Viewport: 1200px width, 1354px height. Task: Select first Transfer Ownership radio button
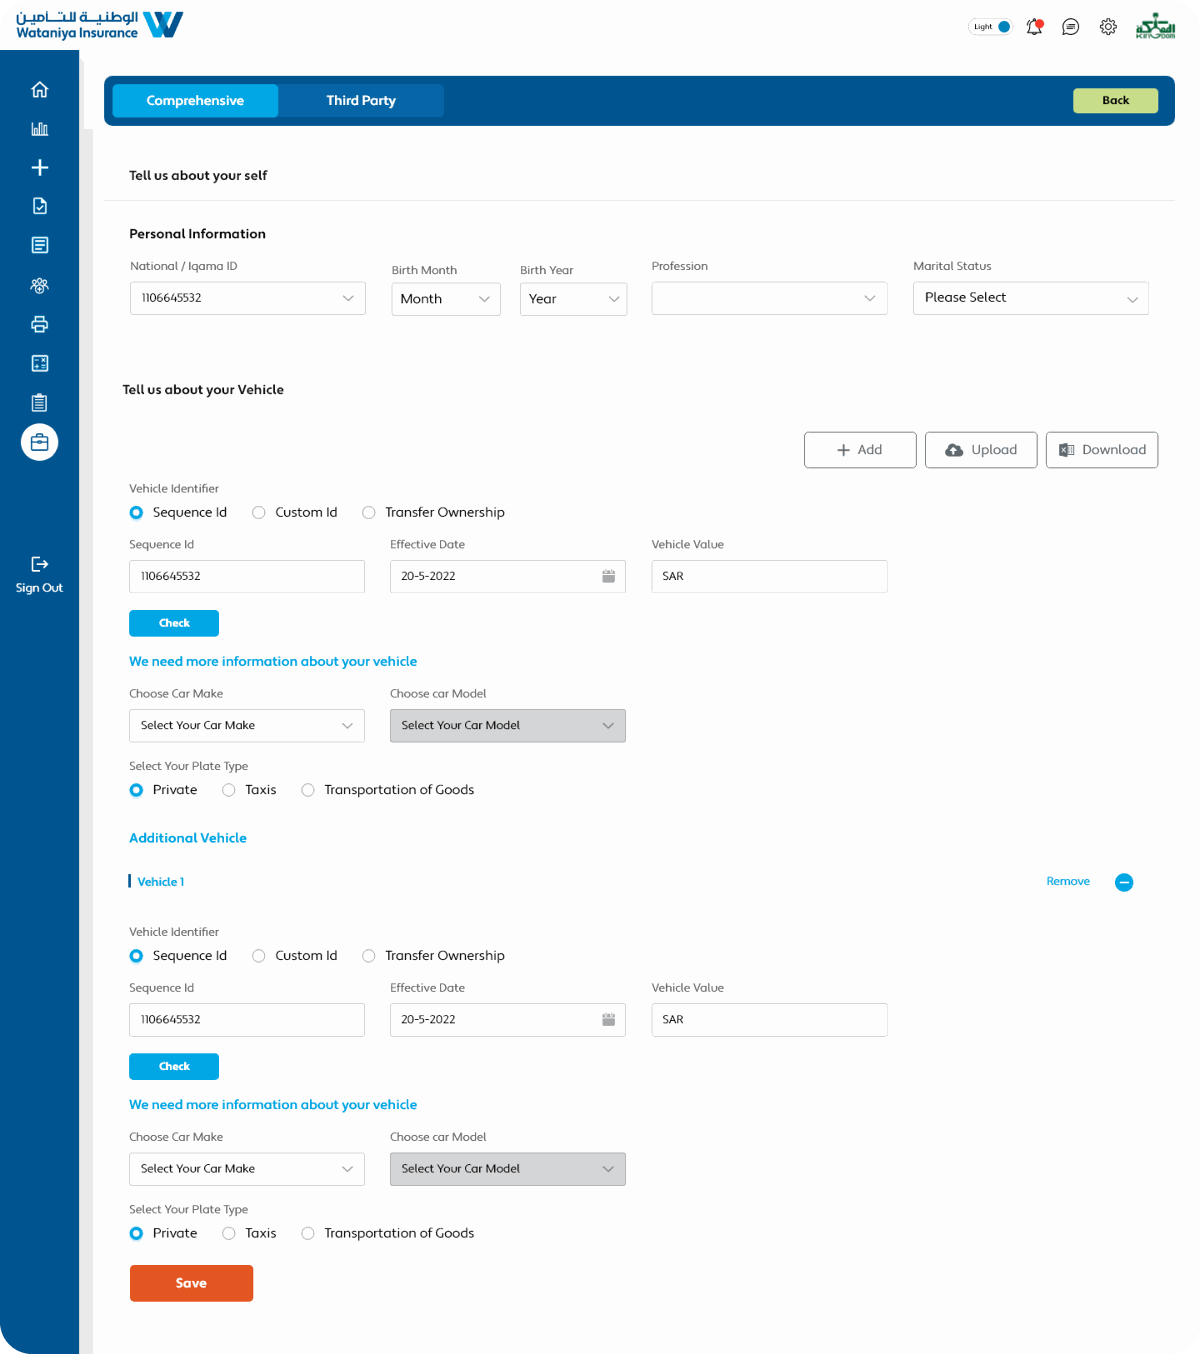tap(368, 513)
